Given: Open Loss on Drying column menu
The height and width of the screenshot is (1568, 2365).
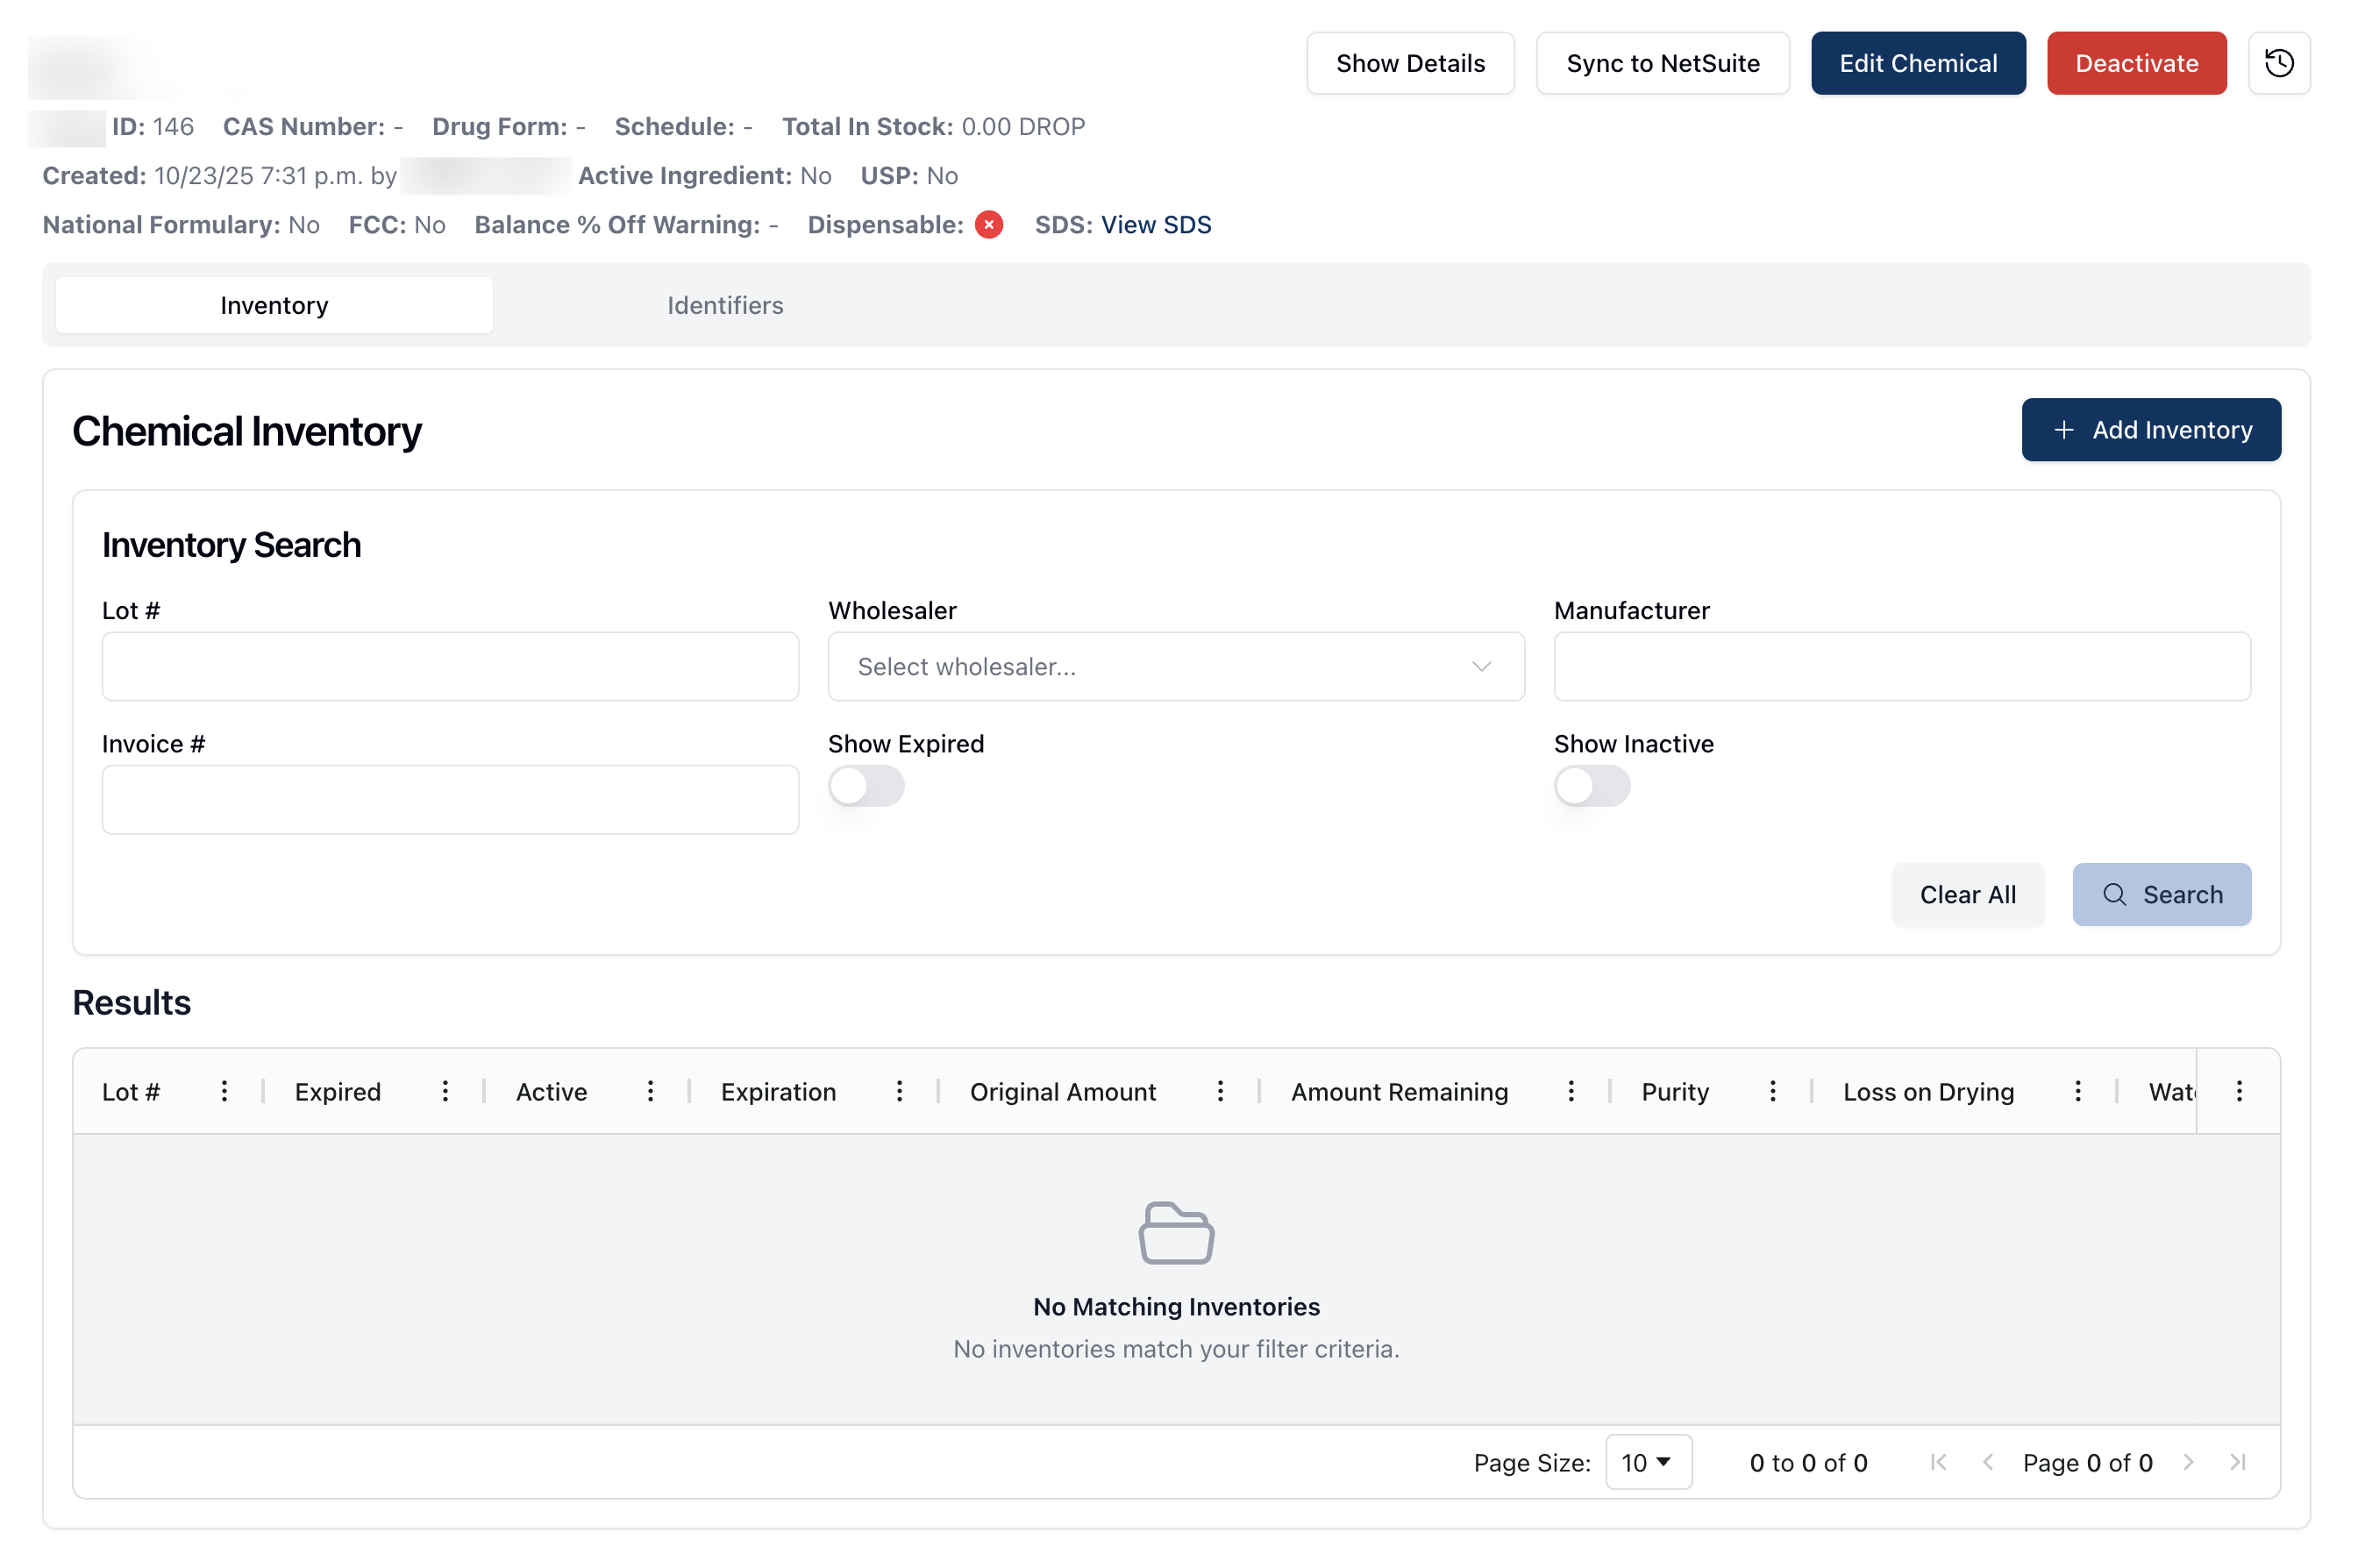Looking at the screenshot, I should [2077, 1091].
